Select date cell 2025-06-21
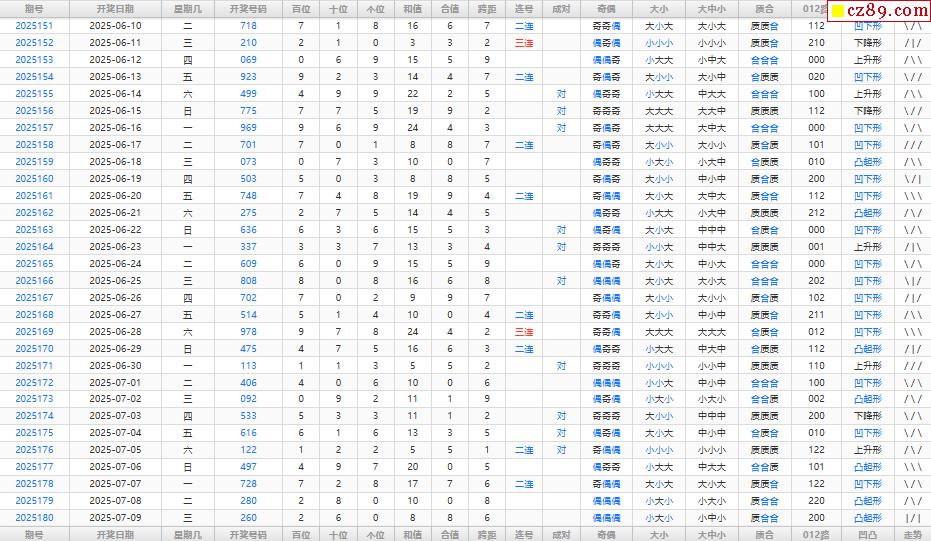Viewport: 931px width, 541px height. 115,213
